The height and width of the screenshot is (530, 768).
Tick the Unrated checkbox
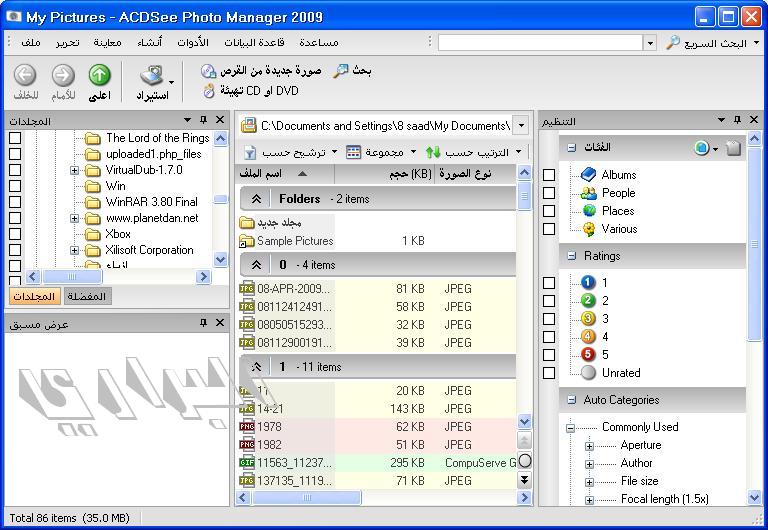click(549, 373)
